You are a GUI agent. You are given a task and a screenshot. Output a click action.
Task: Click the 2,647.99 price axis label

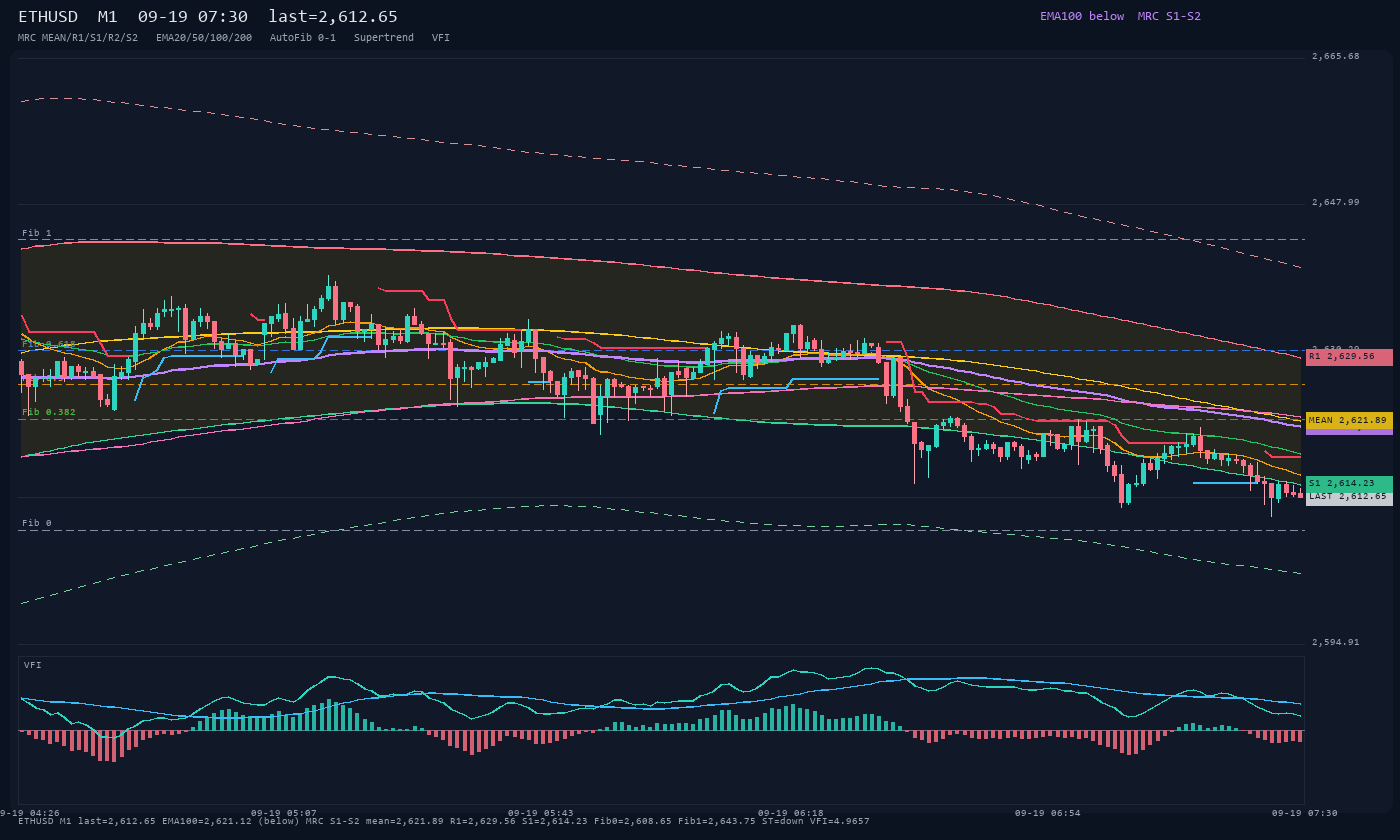(1336, 202)
